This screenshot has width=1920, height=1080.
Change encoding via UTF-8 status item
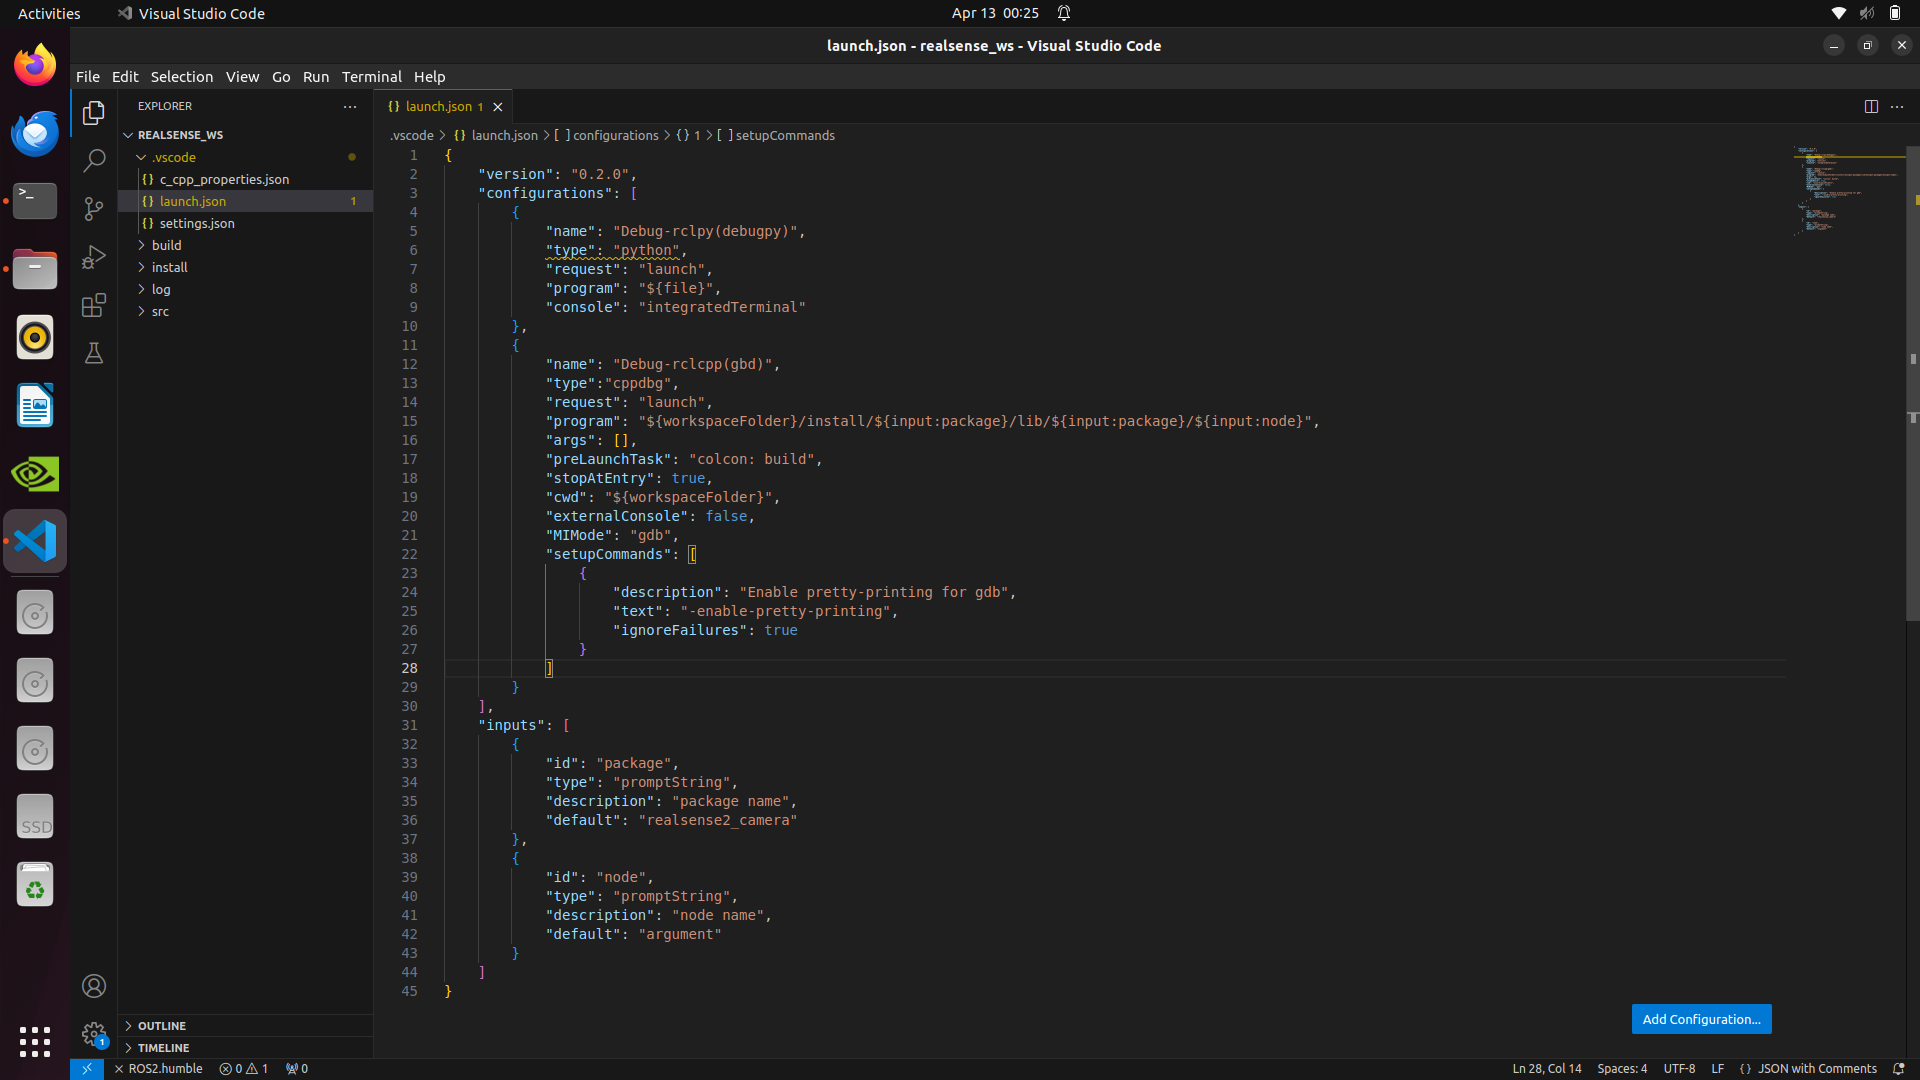[x=1679, y=1069]
